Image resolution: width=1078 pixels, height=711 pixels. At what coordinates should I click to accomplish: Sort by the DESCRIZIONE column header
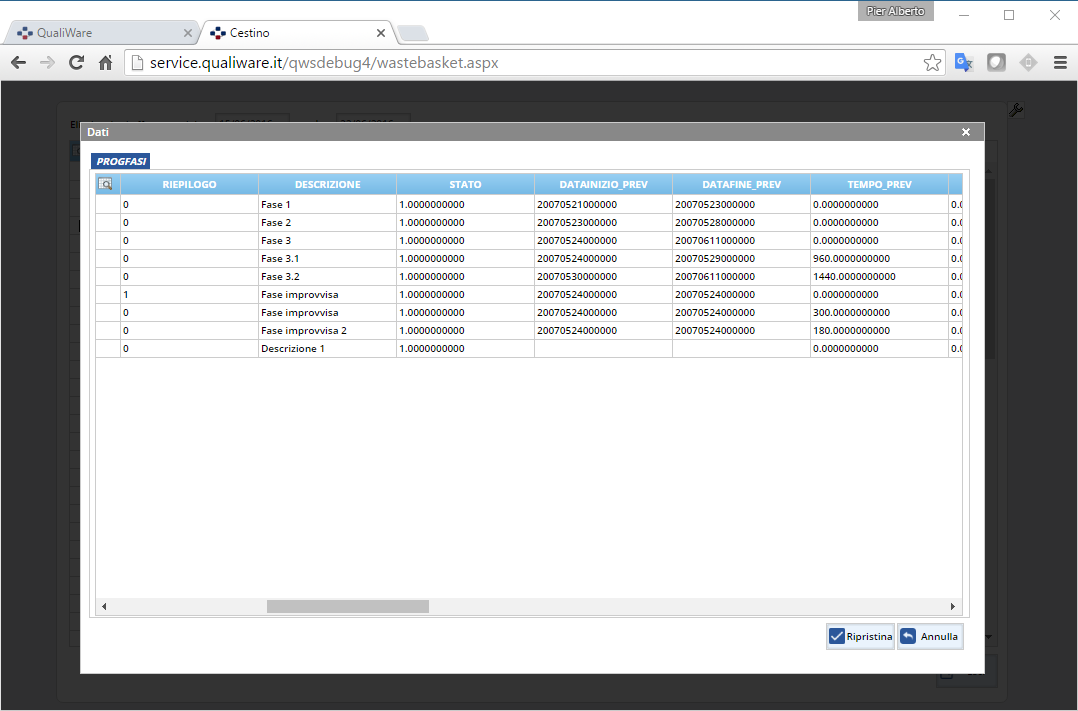[x=327, y=184]
